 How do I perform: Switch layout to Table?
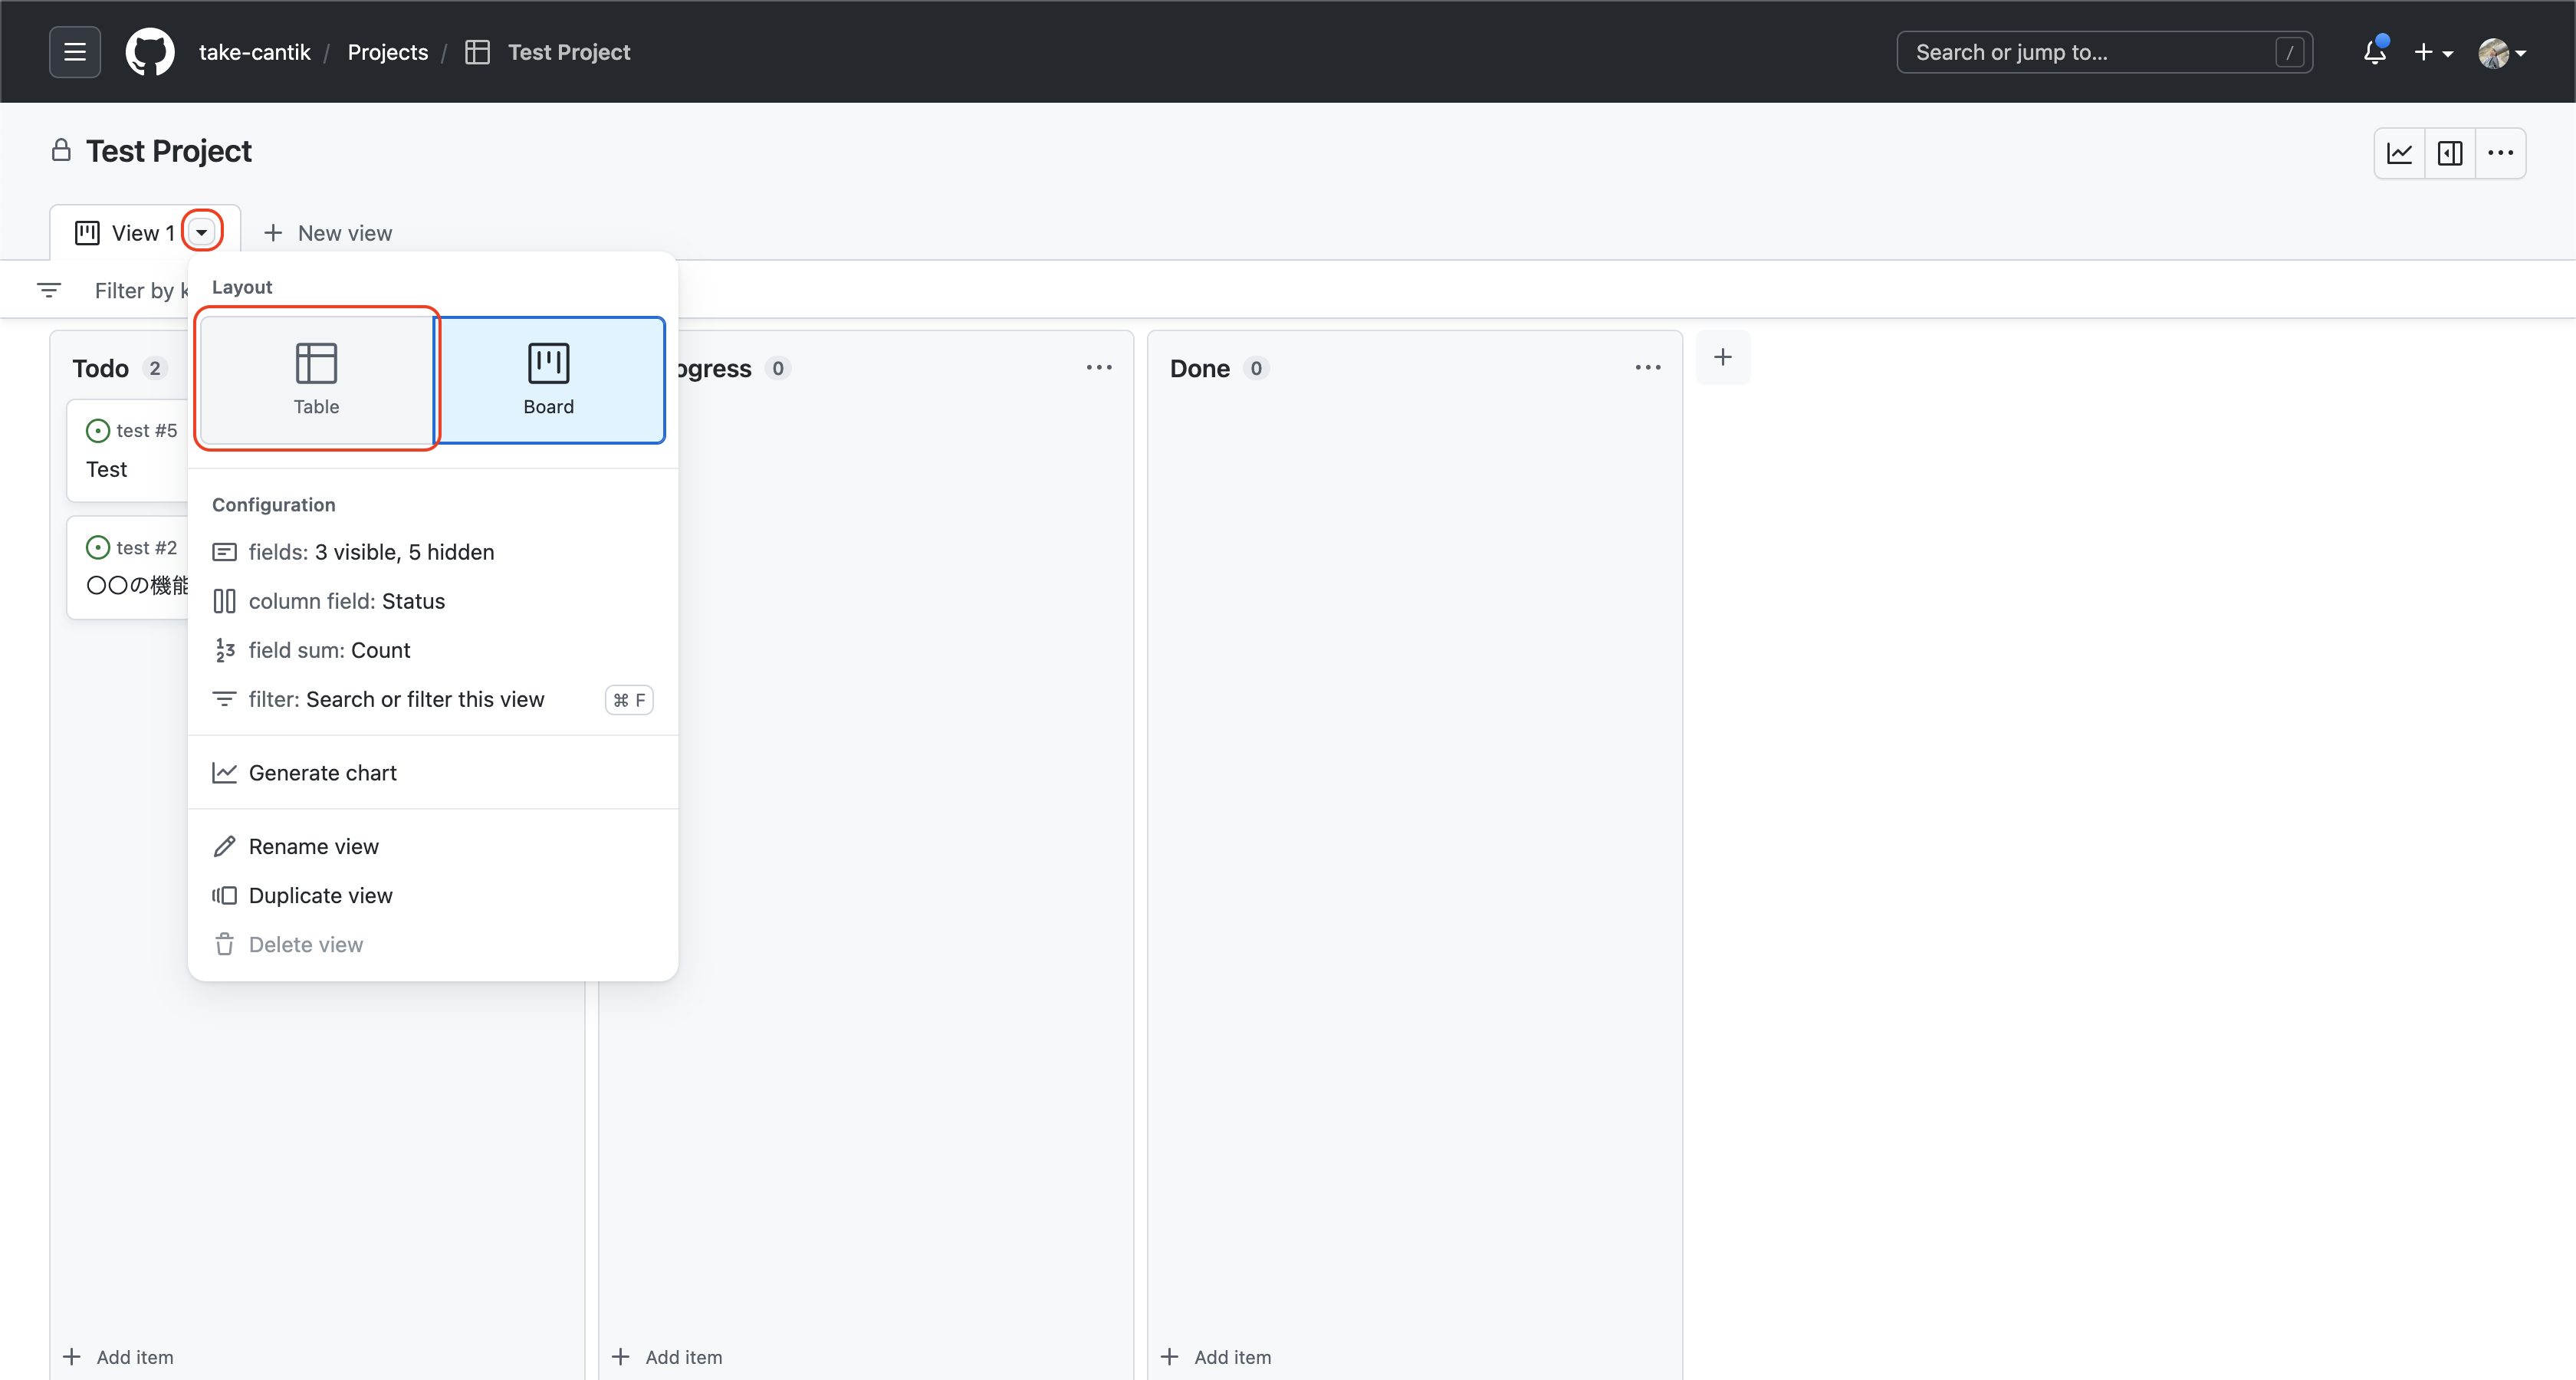[316, 379]
